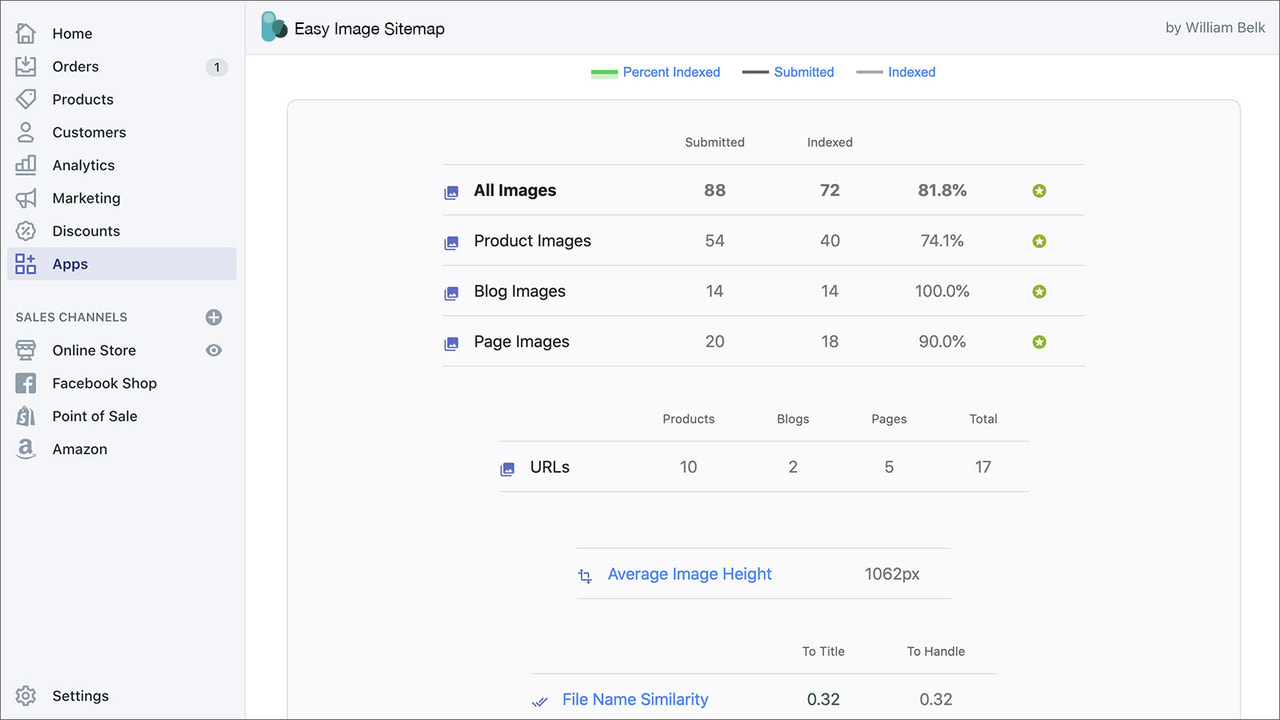This screenshot has height=720, width=1280.
Task: Click the File Name Similarity link
Action: 635,699
